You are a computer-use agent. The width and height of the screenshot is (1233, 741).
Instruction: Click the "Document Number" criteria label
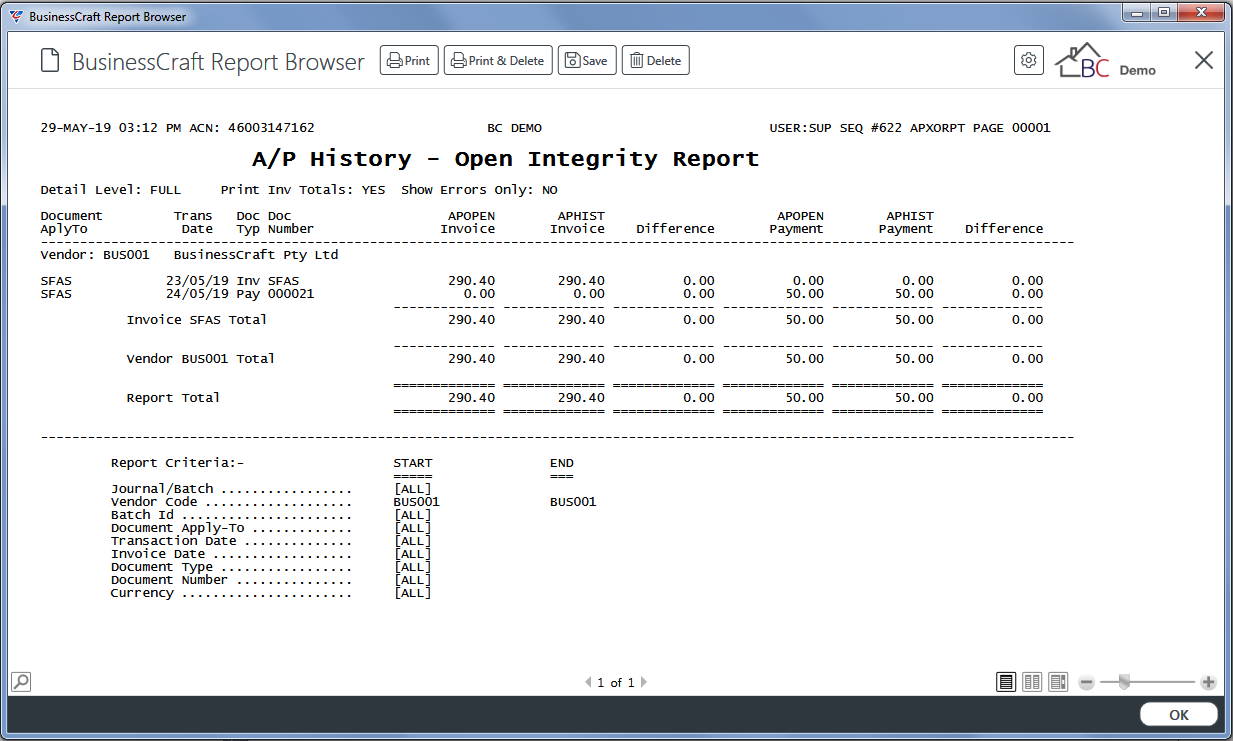point(170,580)
